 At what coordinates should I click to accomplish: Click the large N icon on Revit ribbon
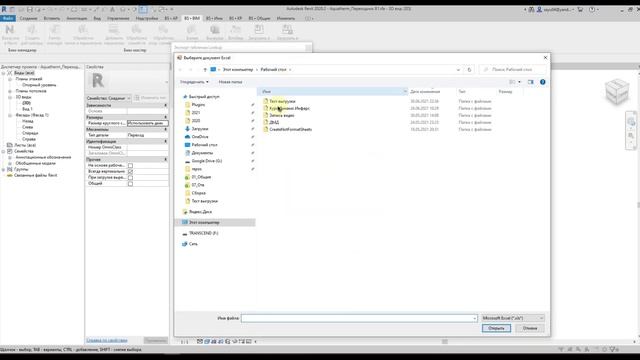click(10, 29)
